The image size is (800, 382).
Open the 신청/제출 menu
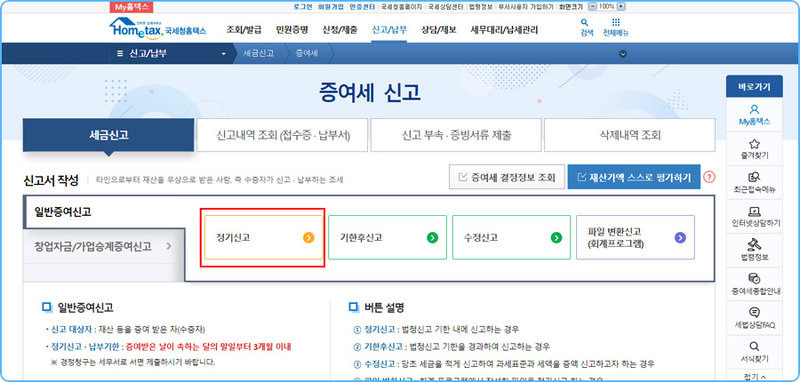tap(340, 30)
